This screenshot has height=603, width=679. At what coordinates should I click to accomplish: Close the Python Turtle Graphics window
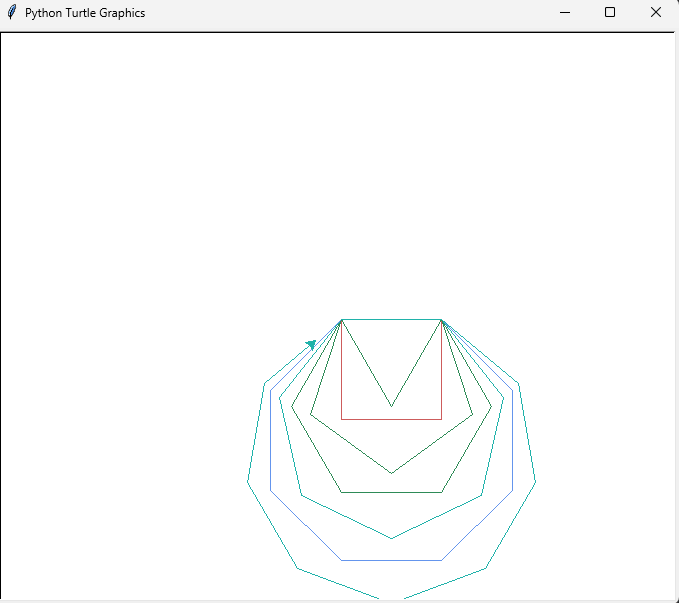(655, 13)
